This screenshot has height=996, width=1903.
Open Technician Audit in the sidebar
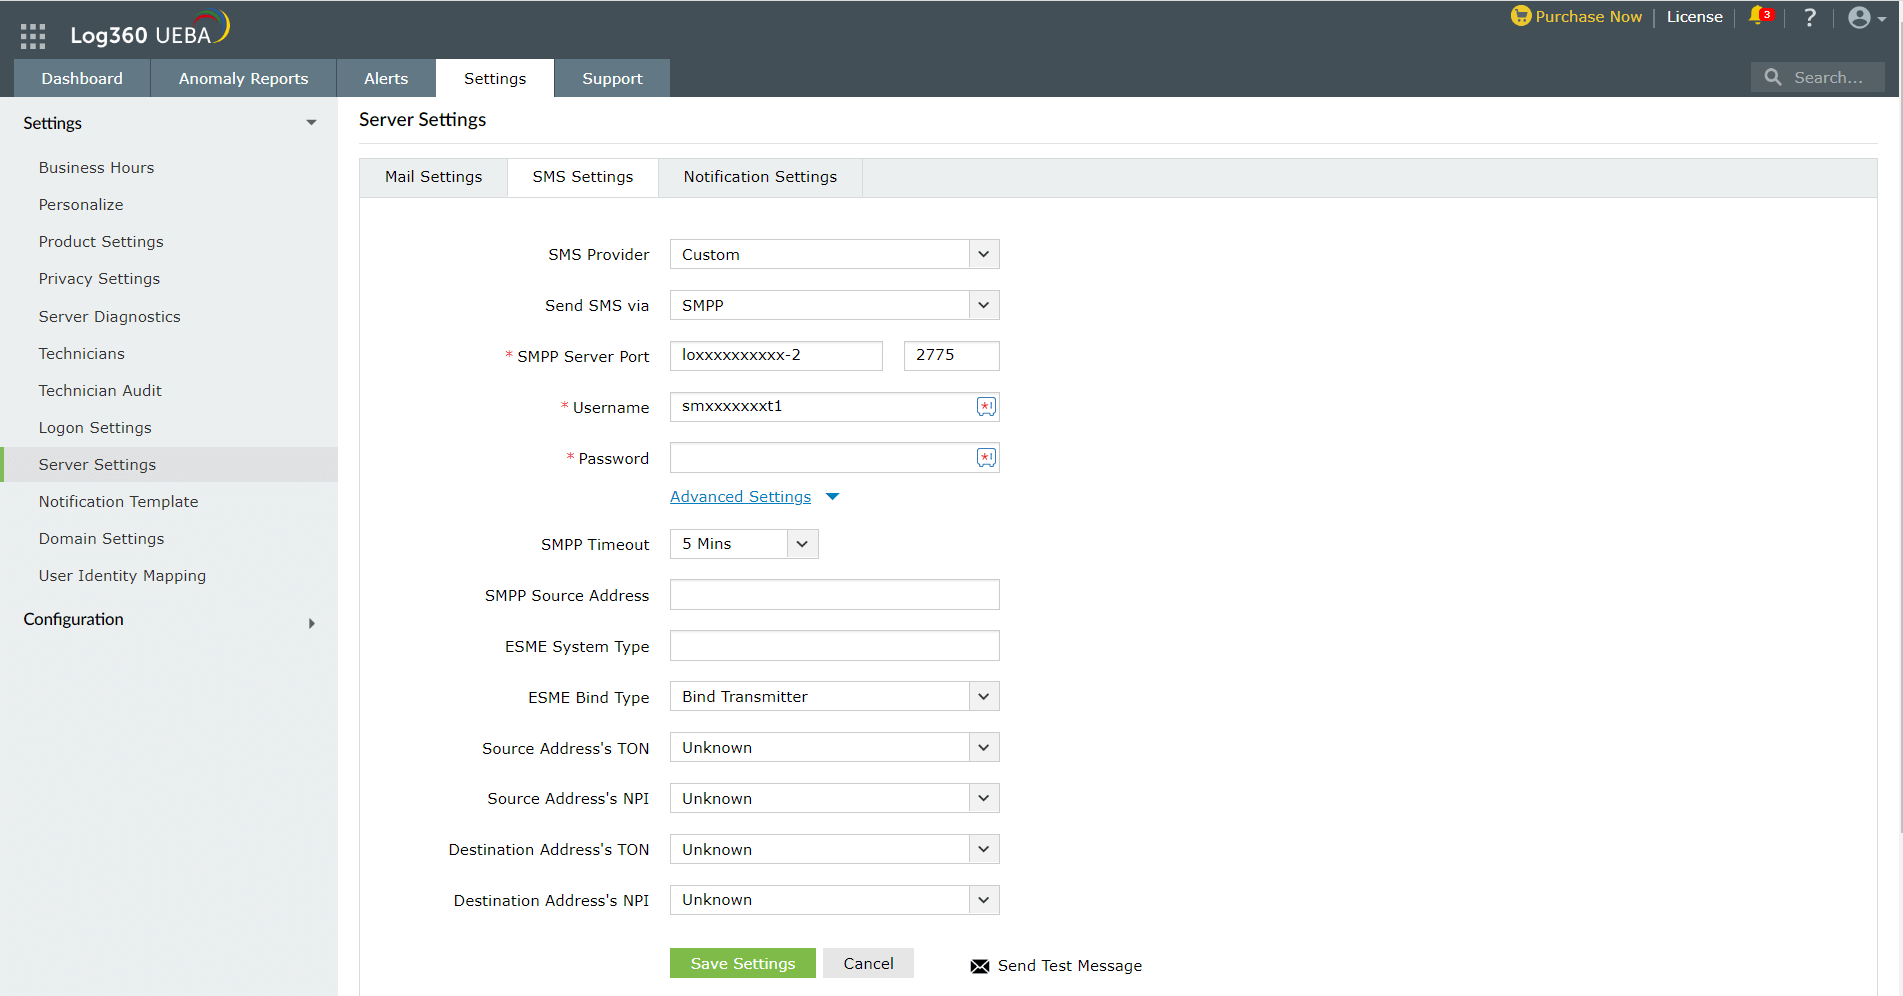pyautogui.click(x=100, y=391)
